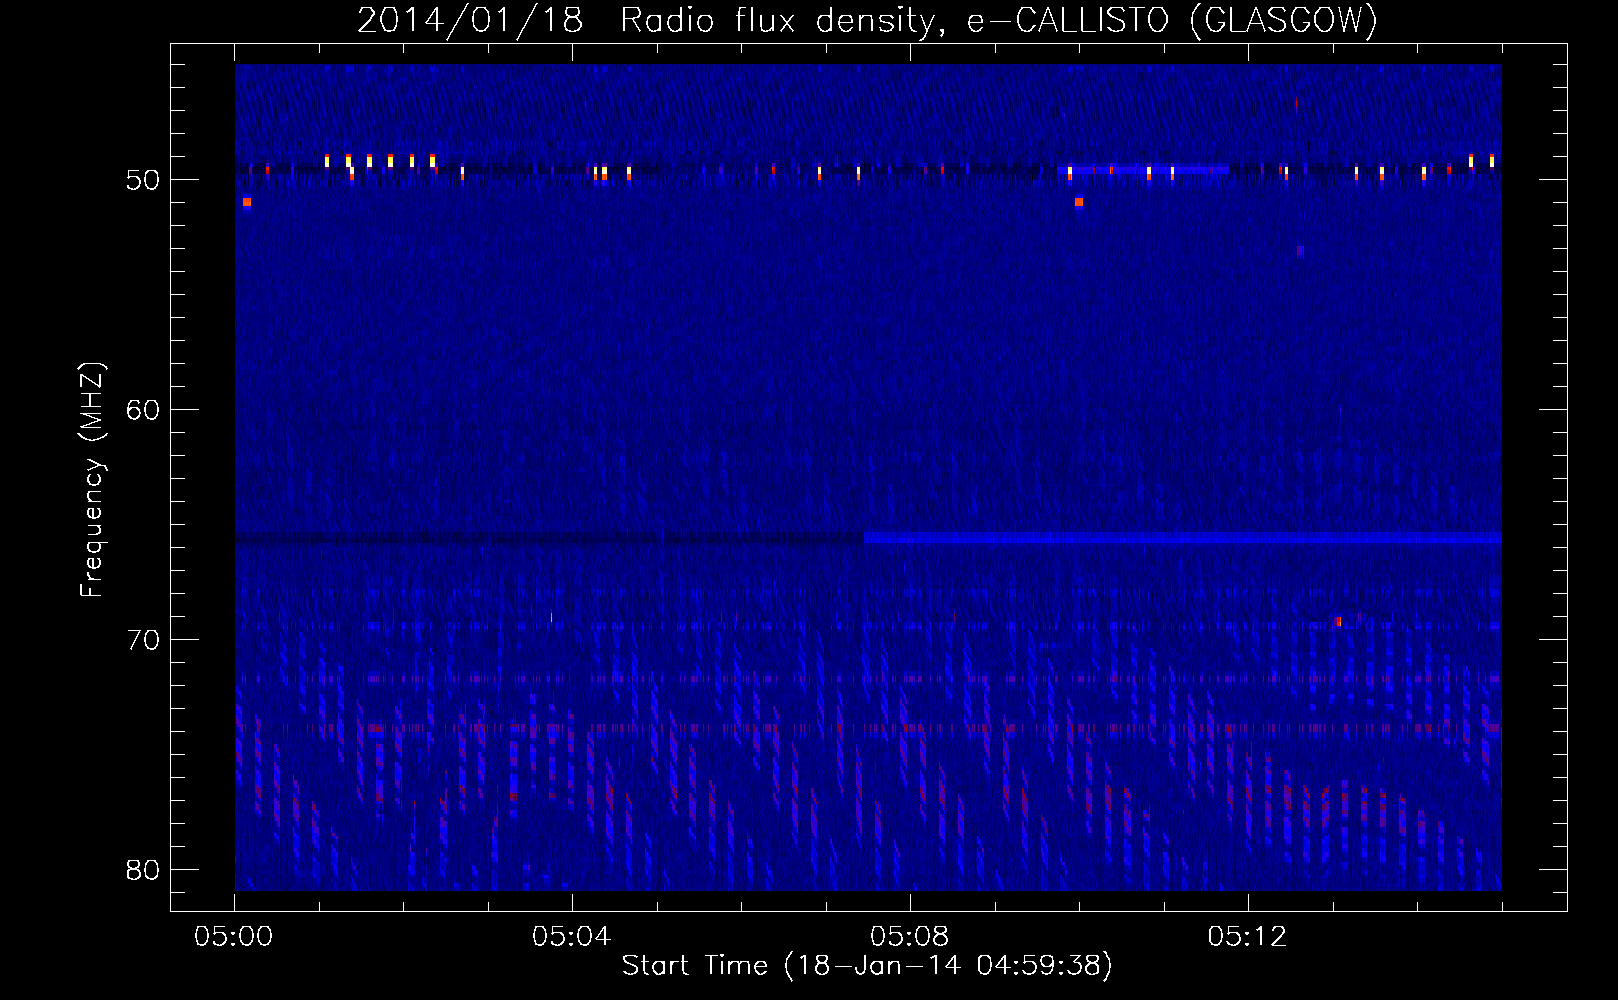1618x1000 pixels.
Task: Click the 05:00 time tick label
Action: [x=234, y=938]
